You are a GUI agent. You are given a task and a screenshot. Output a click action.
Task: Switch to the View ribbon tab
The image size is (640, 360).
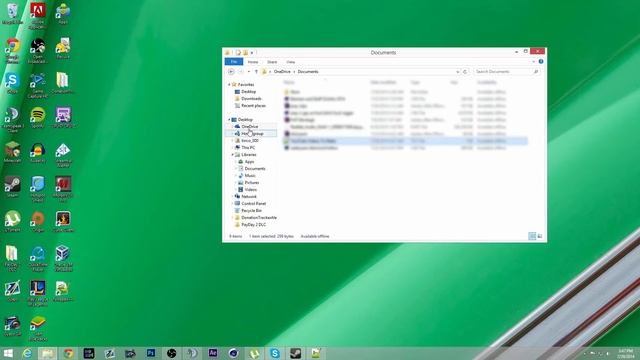pyautogui.click(x=290, y=62)
